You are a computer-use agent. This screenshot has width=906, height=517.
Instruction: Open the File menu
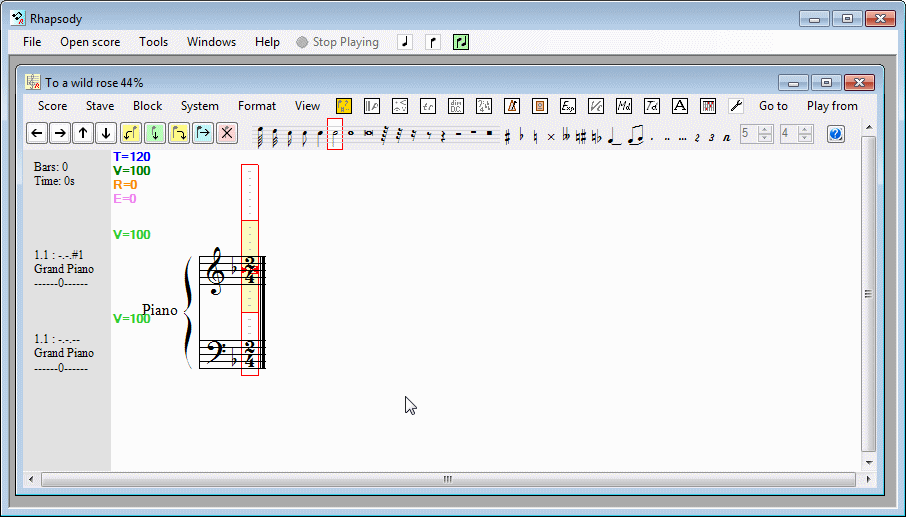pyautogui.click(x=32, y=42)
